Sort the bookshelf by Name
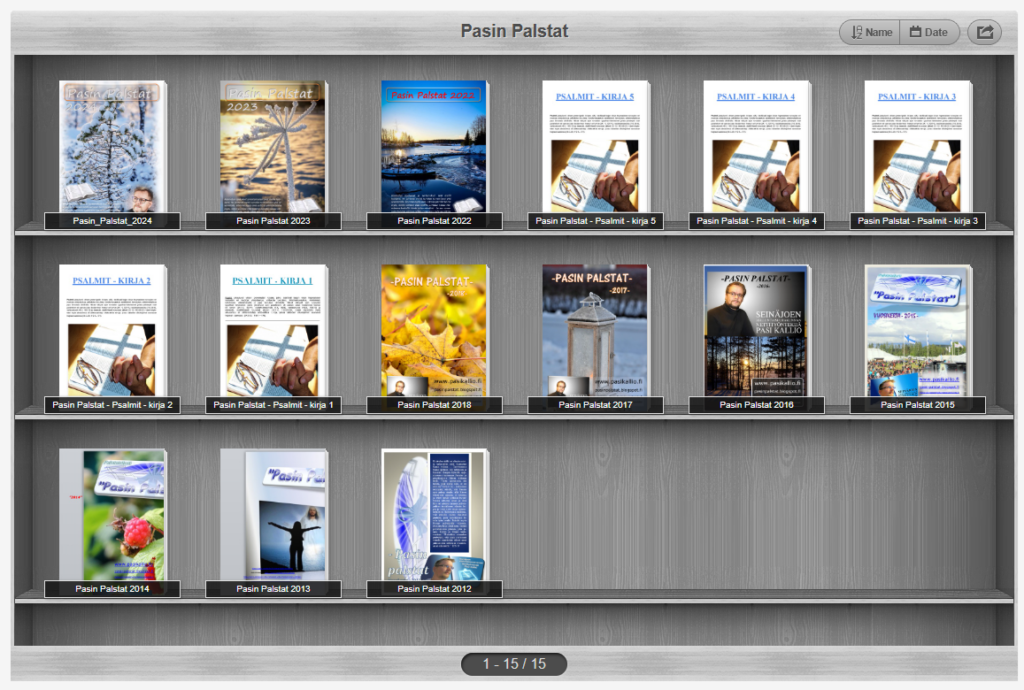This screenshot has width=1024, height=690. pos(870,32)
